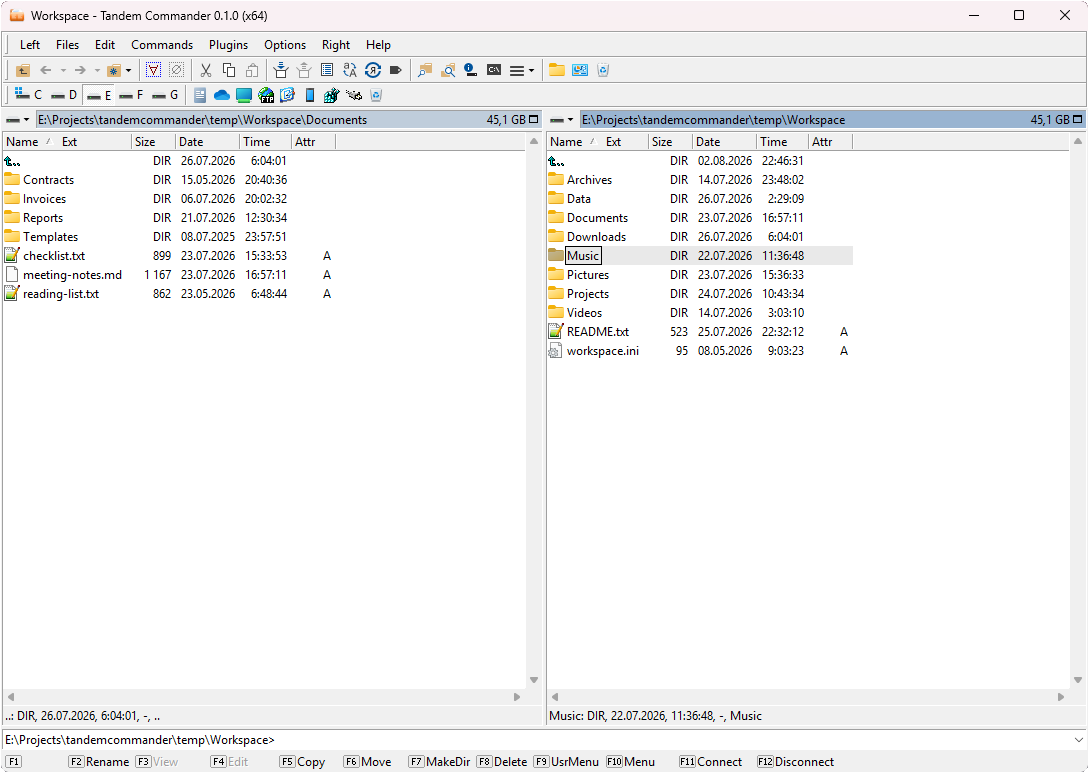Open the Options menu
The width and height of the screenshot is (1089, 773).
pyautogui.click(x=285, y=44)
